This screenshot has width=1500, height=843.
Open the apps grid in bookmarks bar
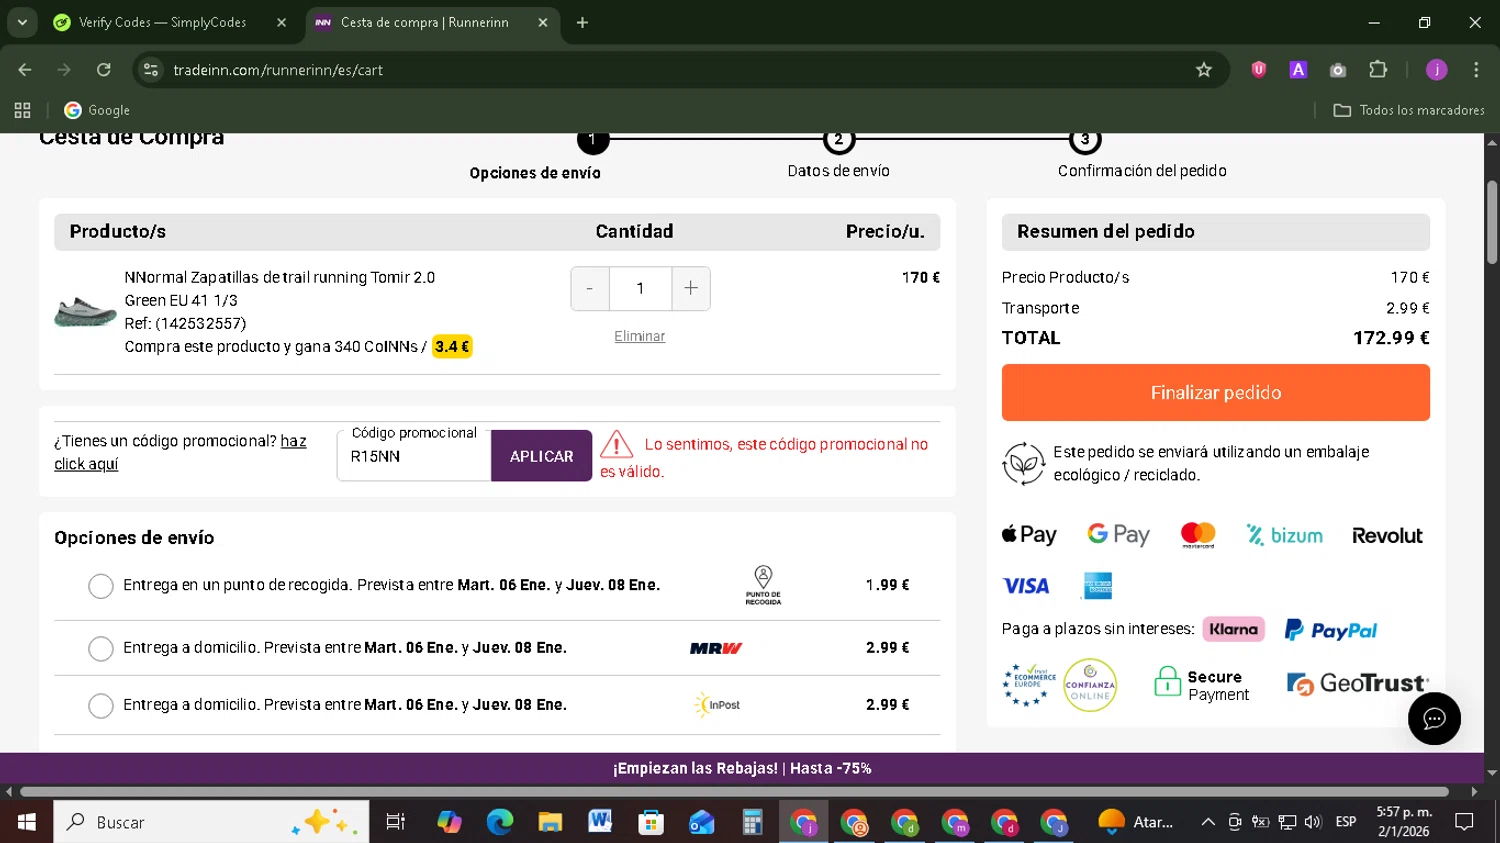(22, 110)
